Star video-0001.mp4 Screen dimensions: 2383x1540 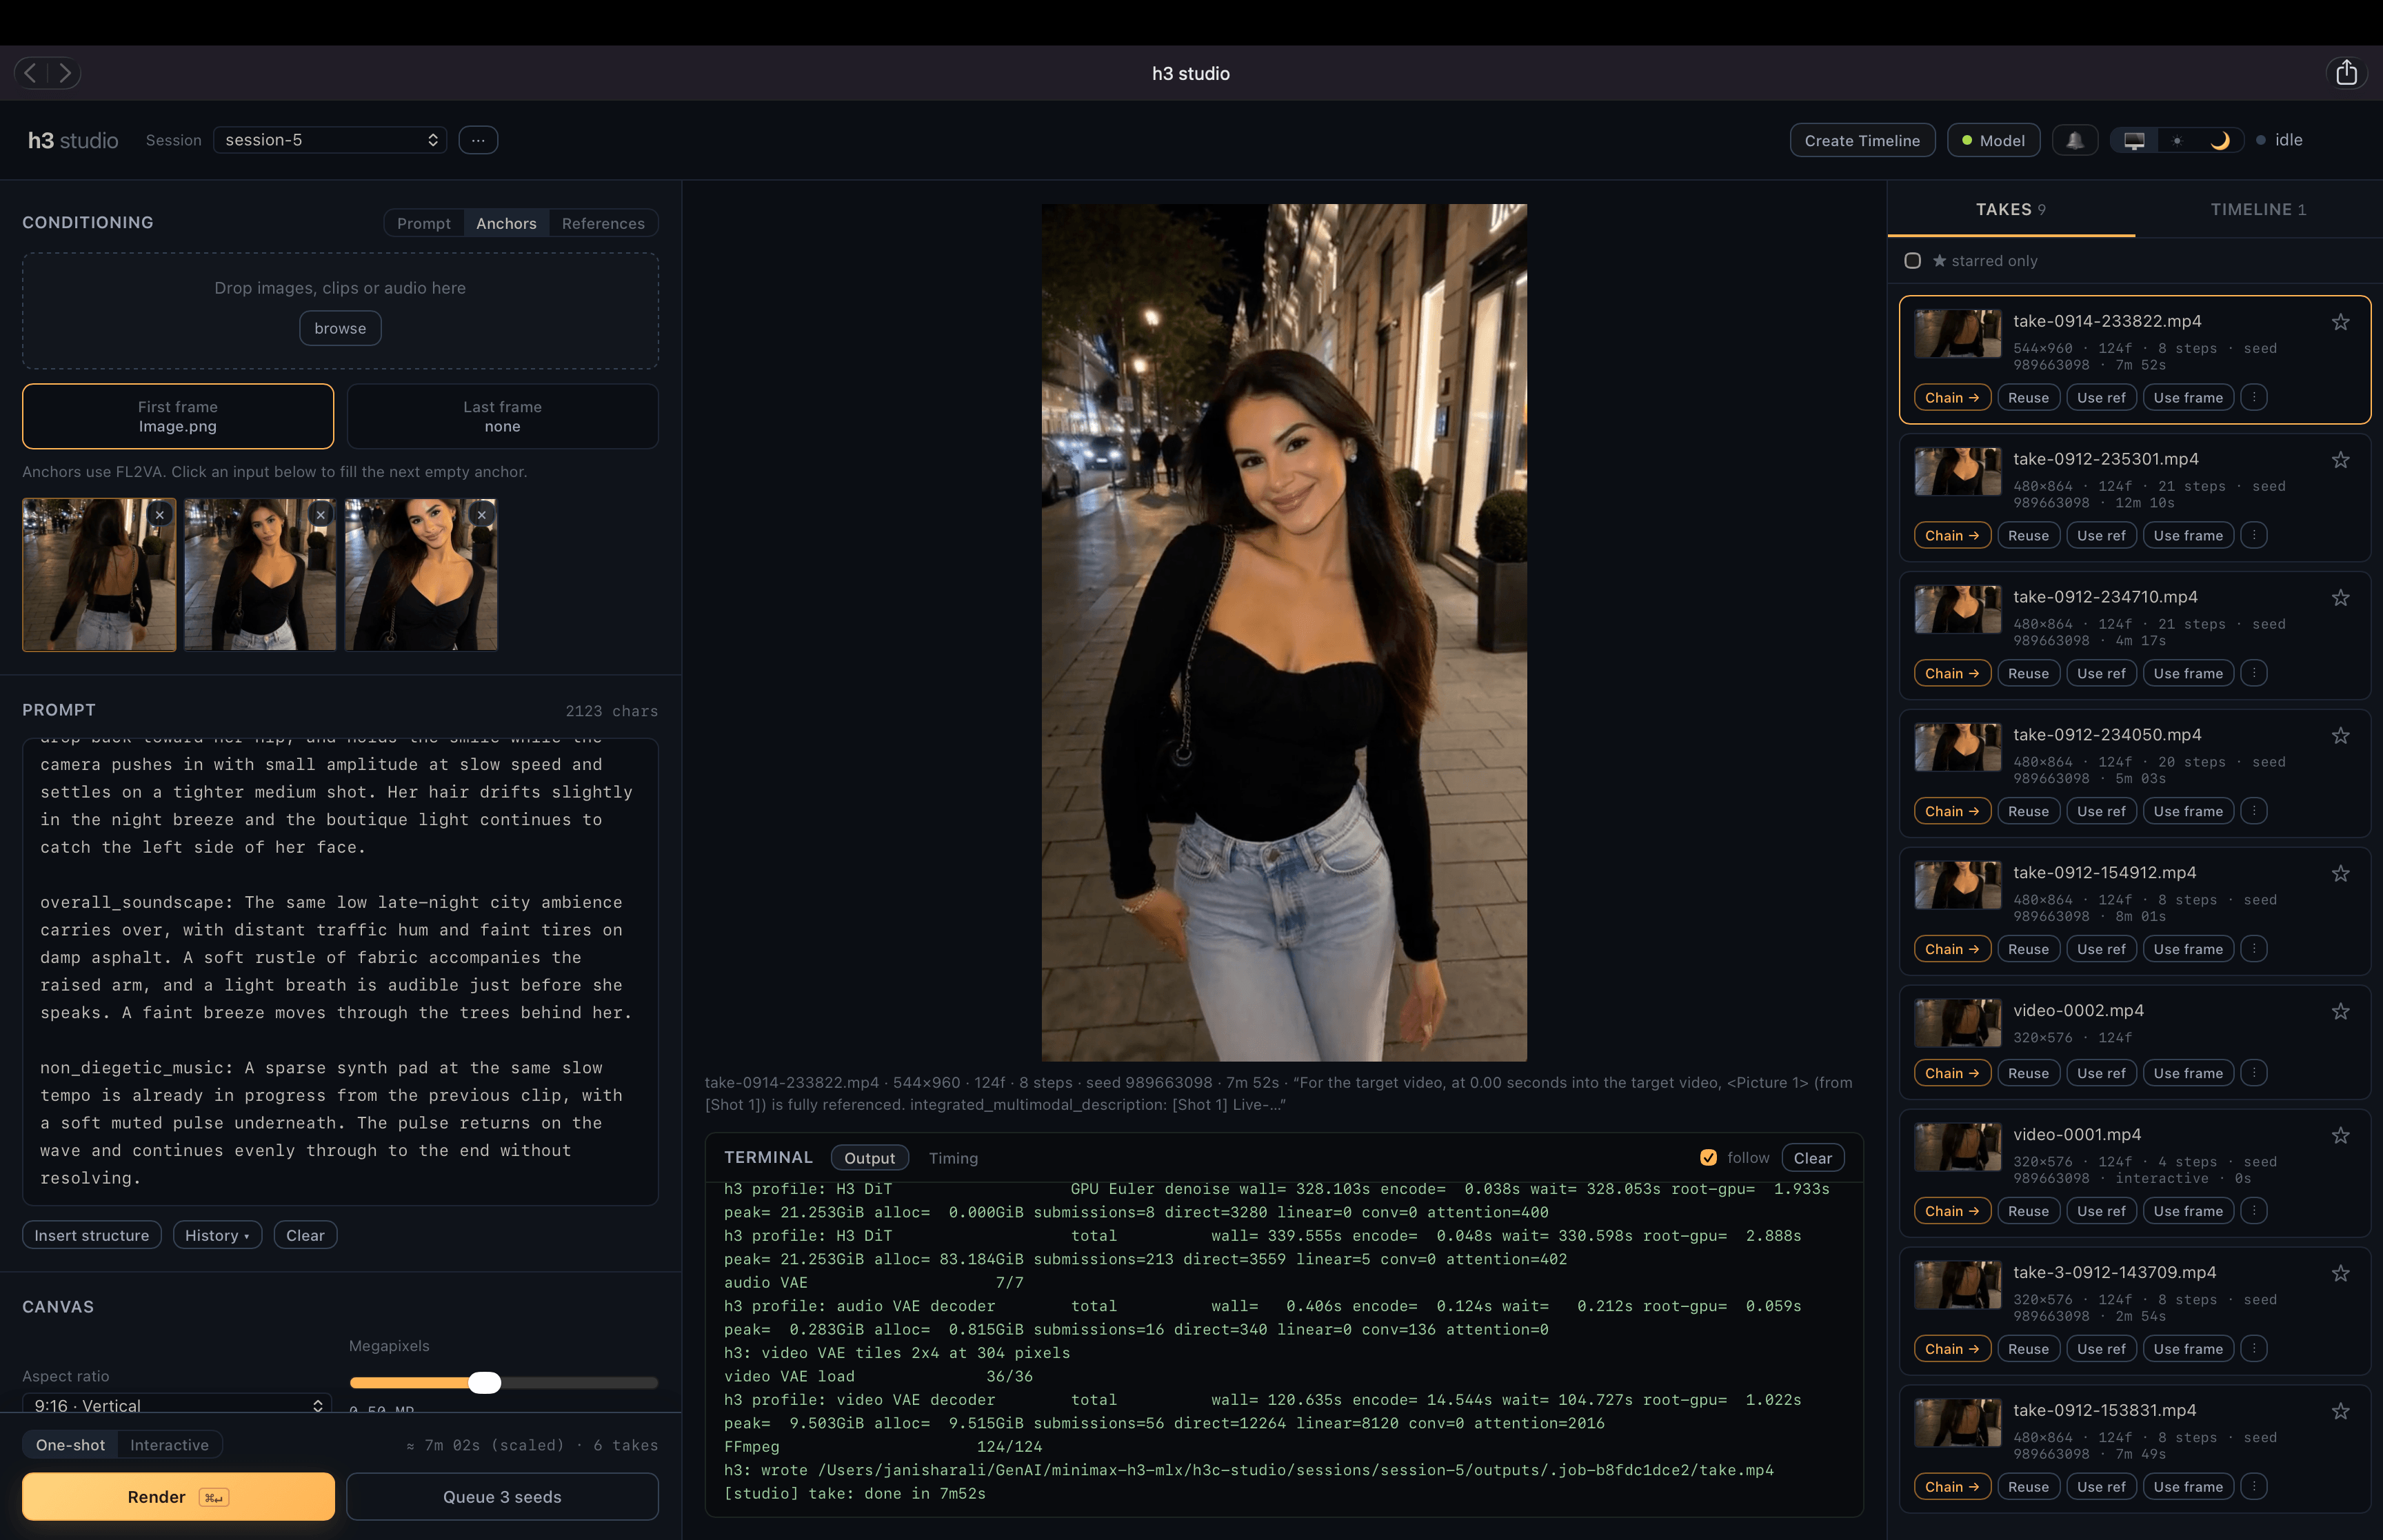(2340, 1136)
